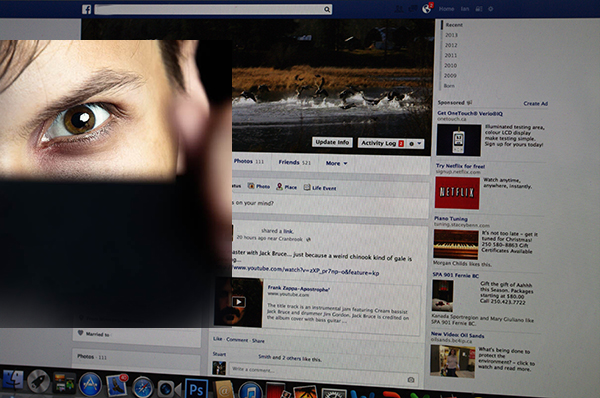Viewport: 600px width, 398px height.
Task: Click the Place pin icon in composer
Action: pos(279,186)
